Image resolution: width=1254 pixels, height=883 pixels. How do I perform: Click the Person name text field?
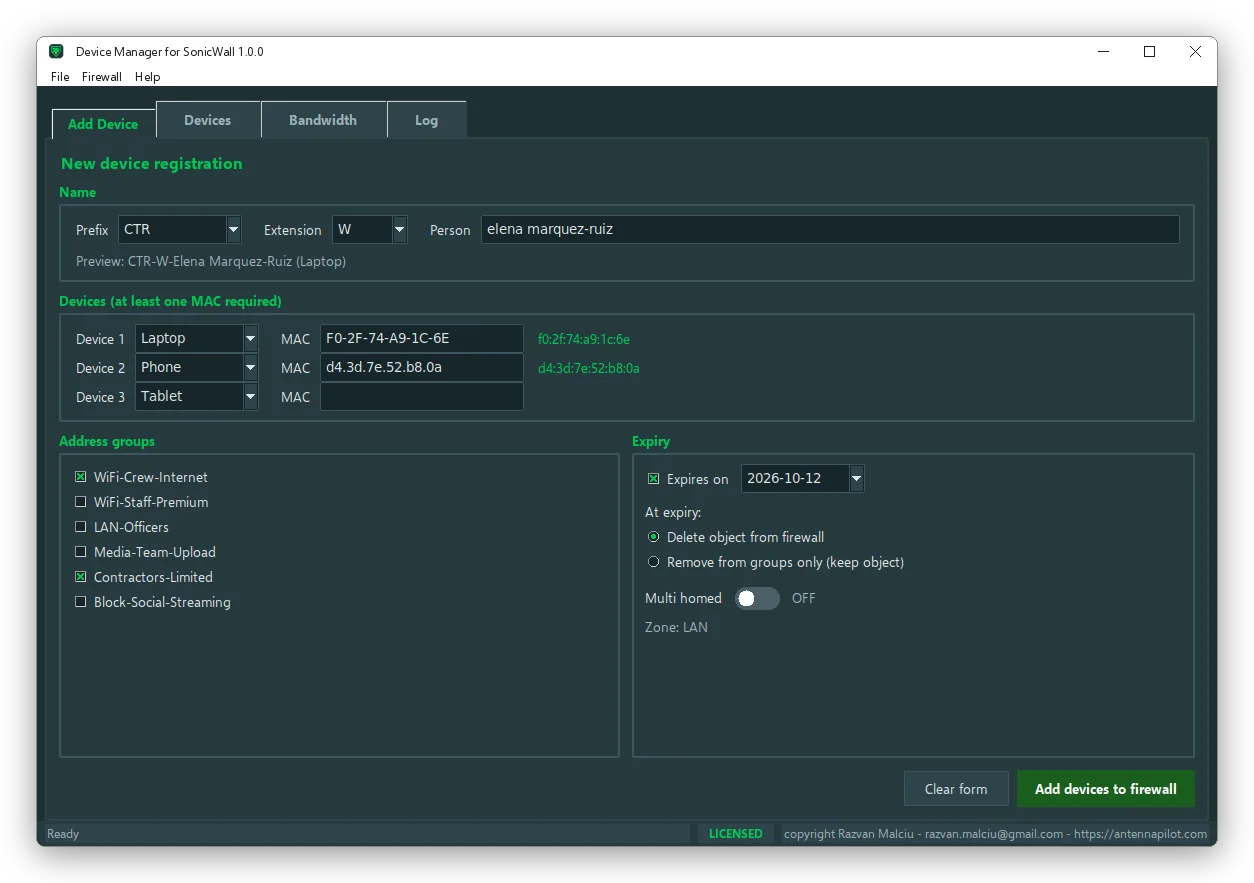(830, 229)
